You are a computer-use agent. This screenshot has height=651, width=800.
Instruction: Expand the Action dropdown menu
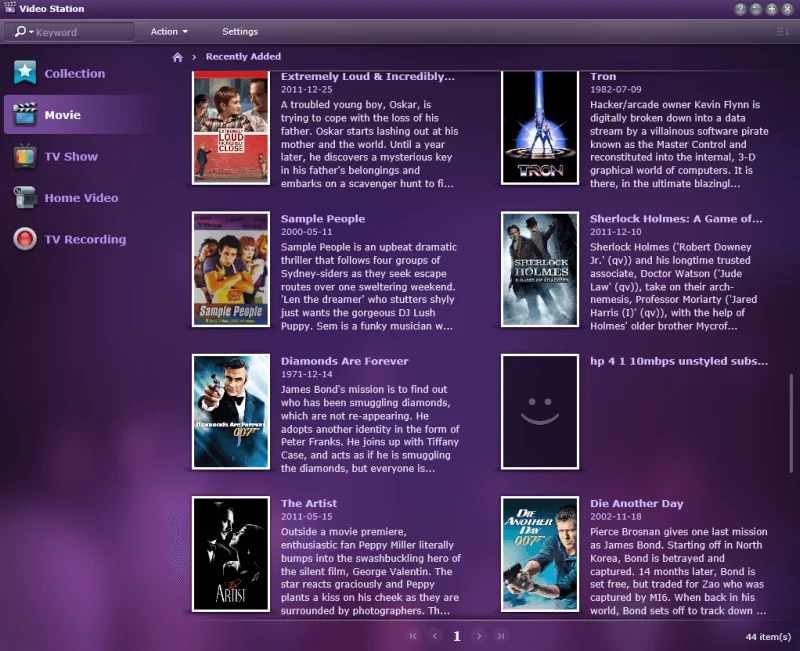coord(169,32)
